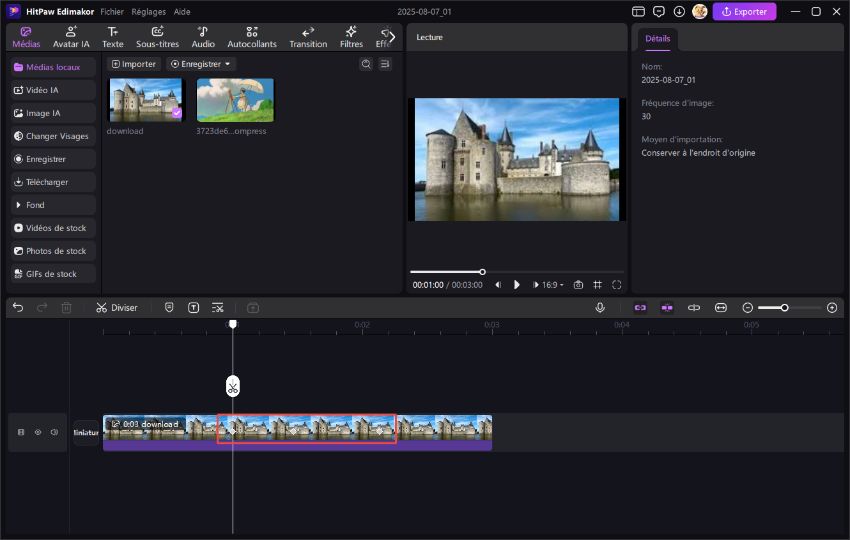Open Changer Visages in sidebar
Screen dimensions: 850x540
(53, 136)
